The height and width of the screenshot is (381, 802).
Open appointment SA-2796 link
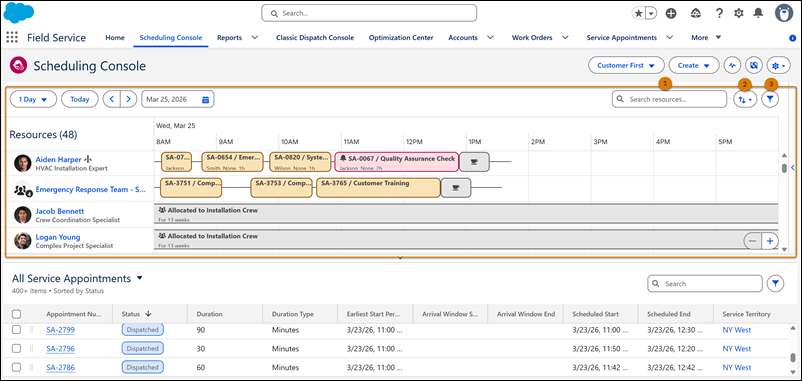pyautogui.click(x=60, y=348)
